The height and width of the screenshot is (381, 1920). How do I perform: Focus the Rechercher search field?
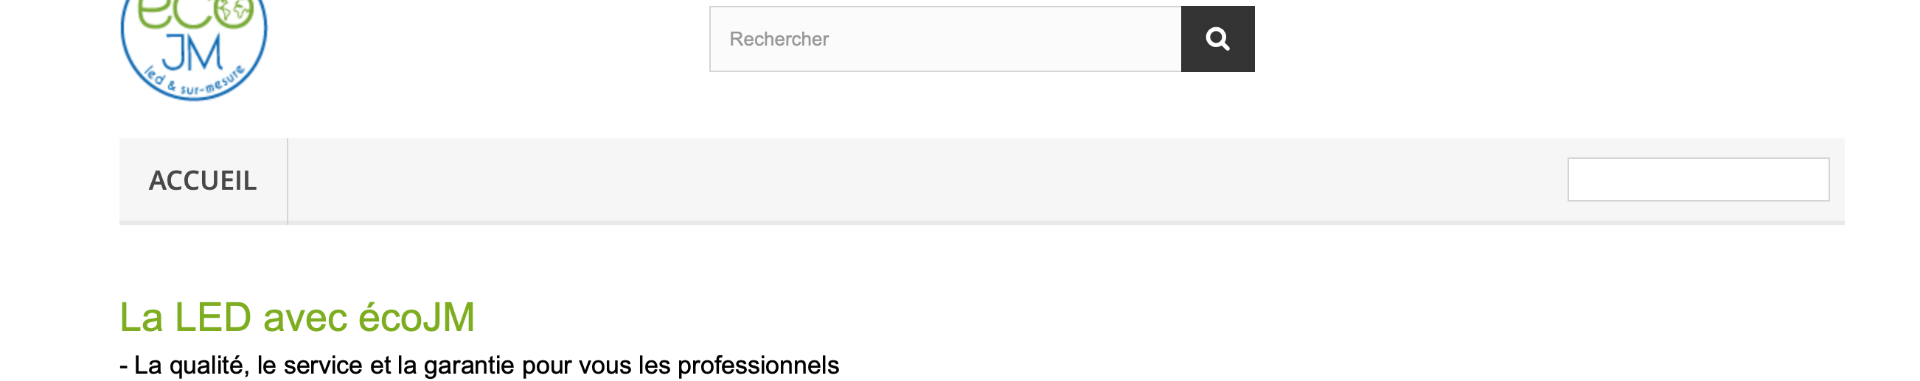pos(945,39)
